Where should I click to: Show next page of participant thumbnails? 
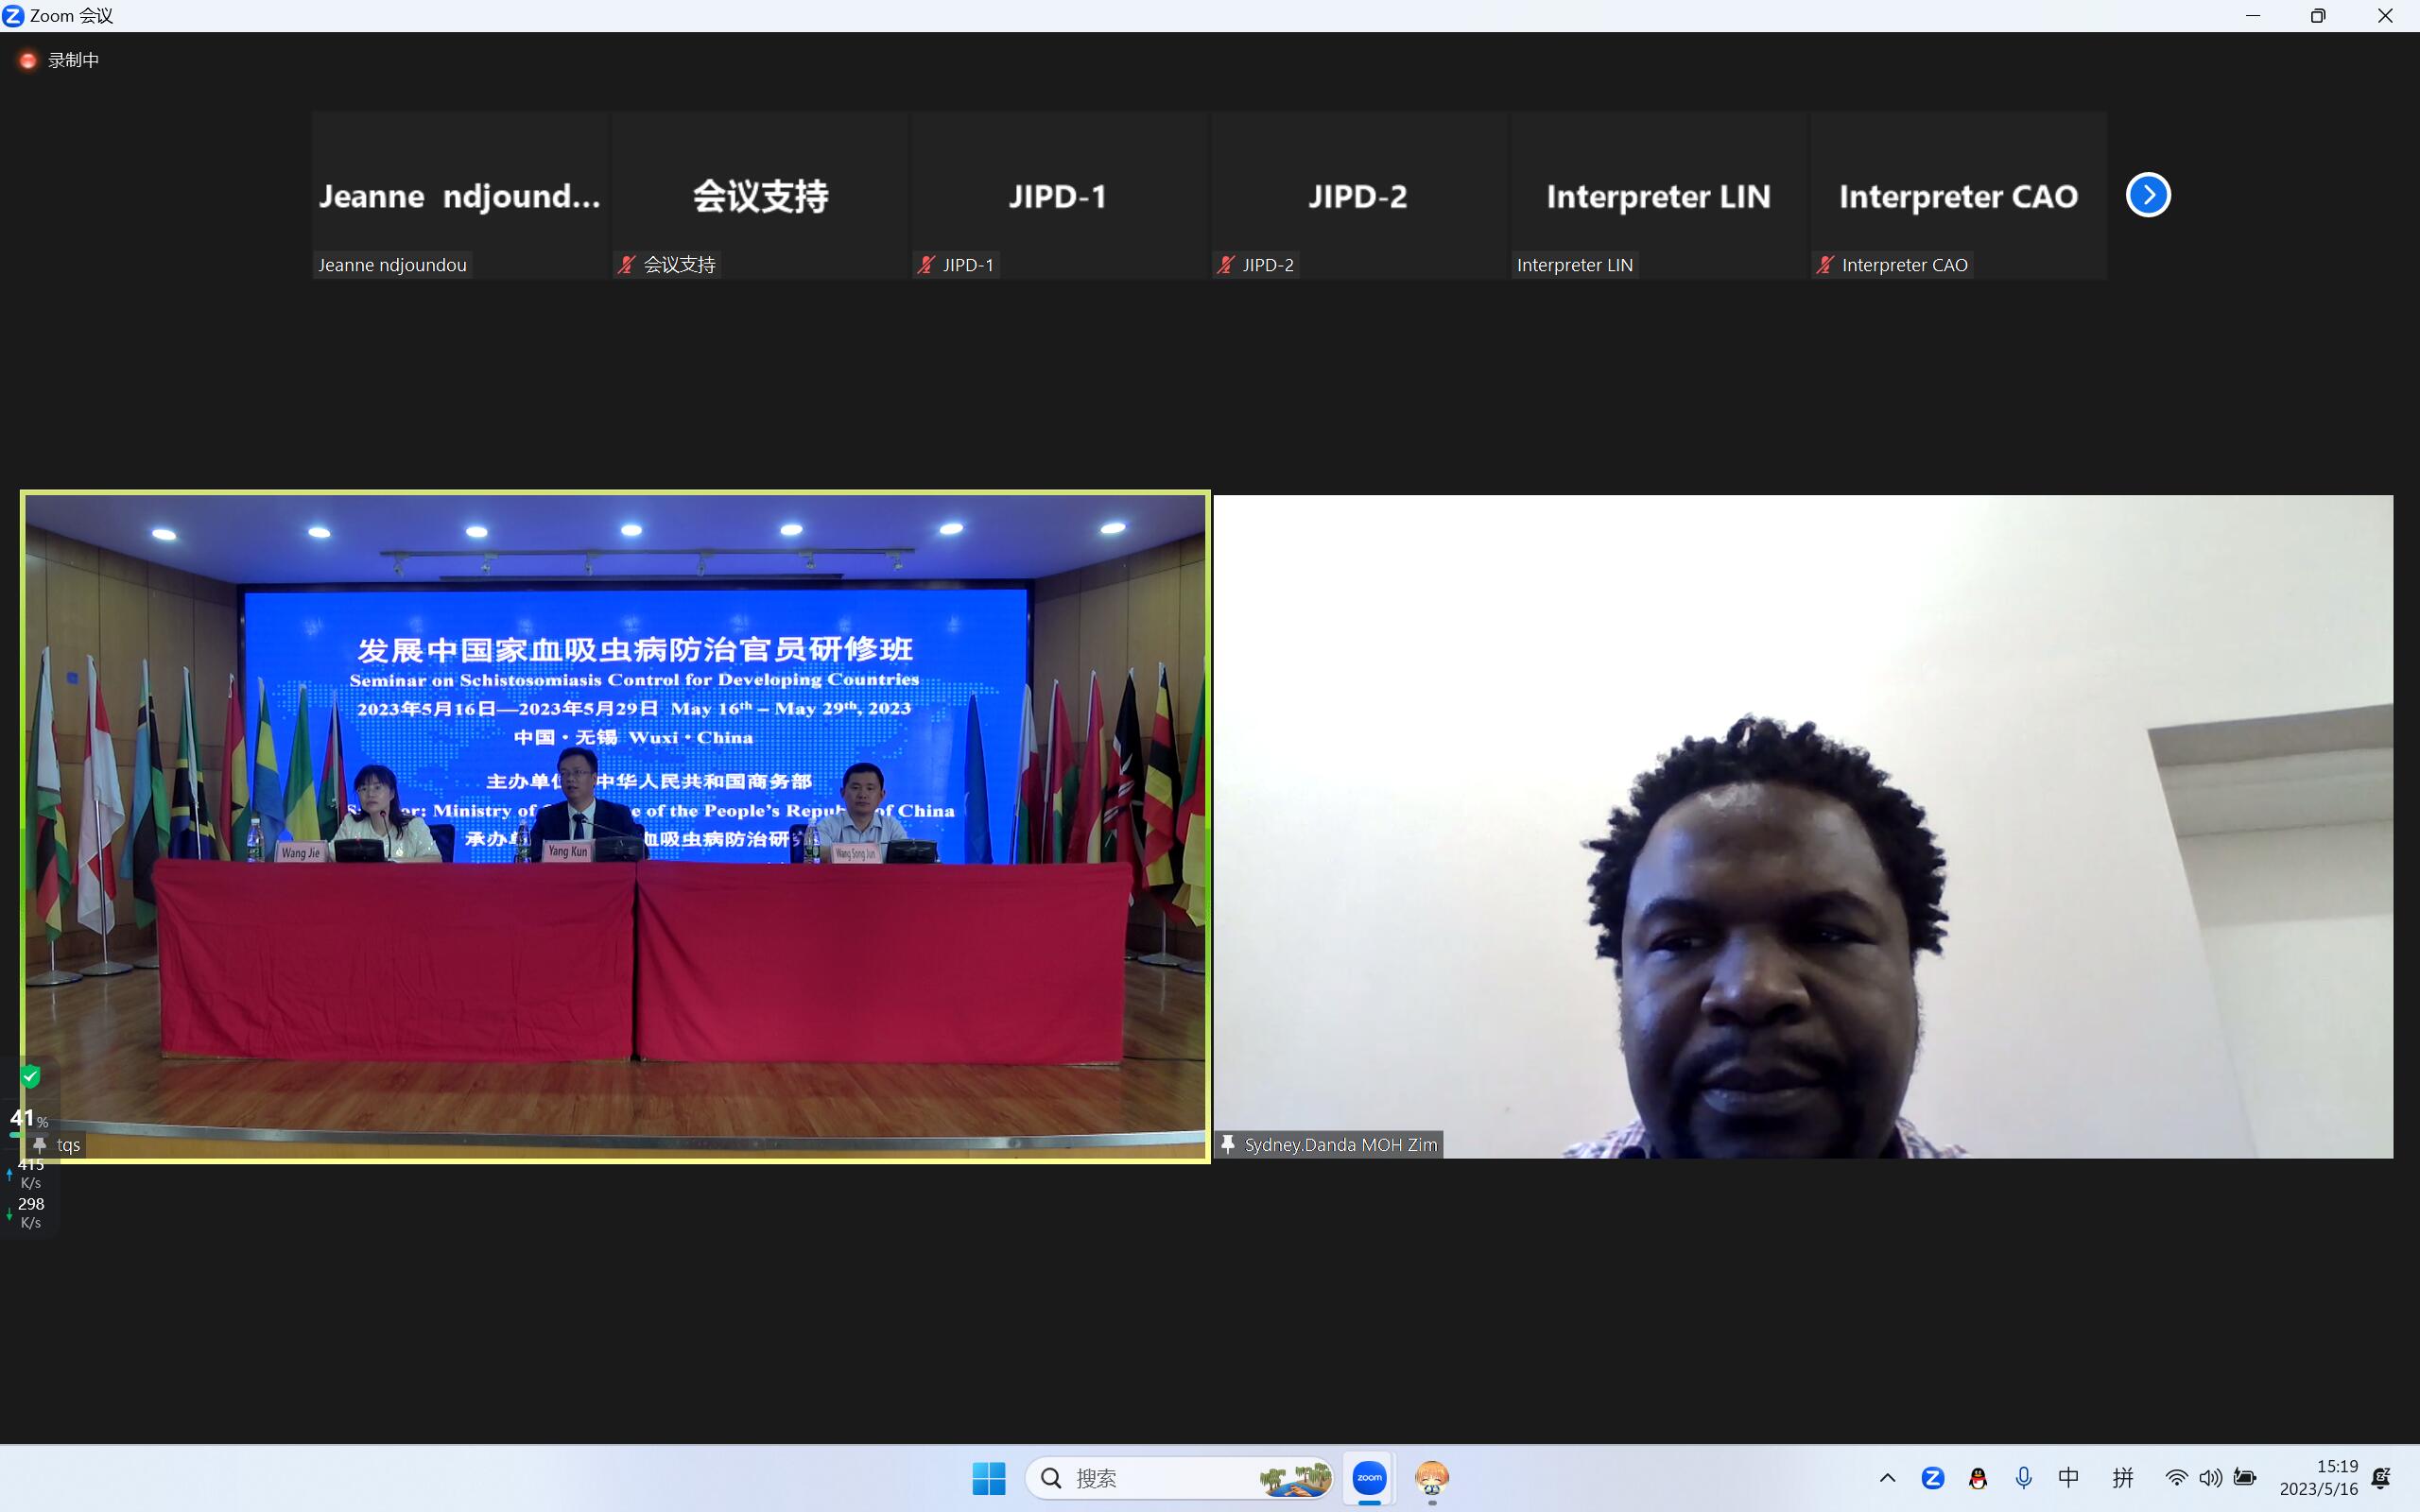[x=2148, y=195]
